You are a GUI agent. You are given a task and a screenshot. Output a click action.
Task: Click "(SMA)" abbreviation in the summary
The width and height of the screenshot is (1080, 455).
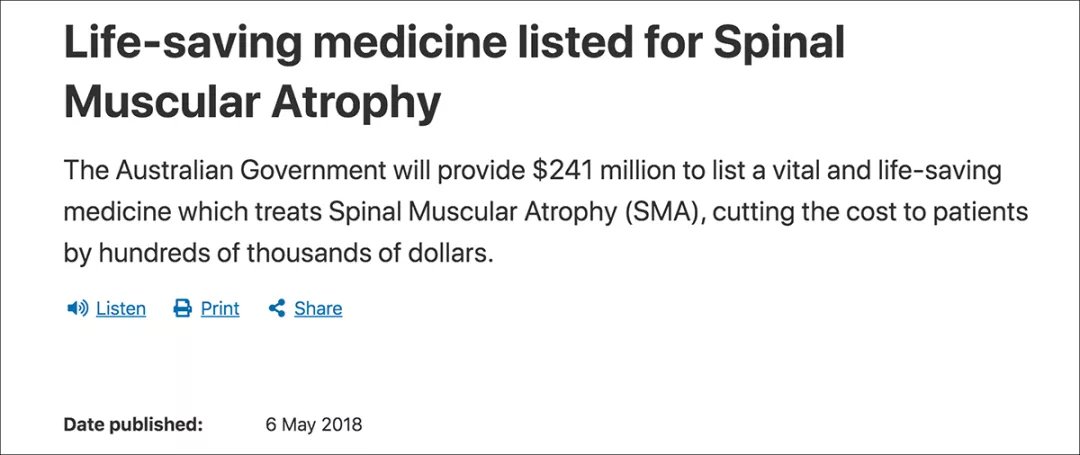coord(663,212)
